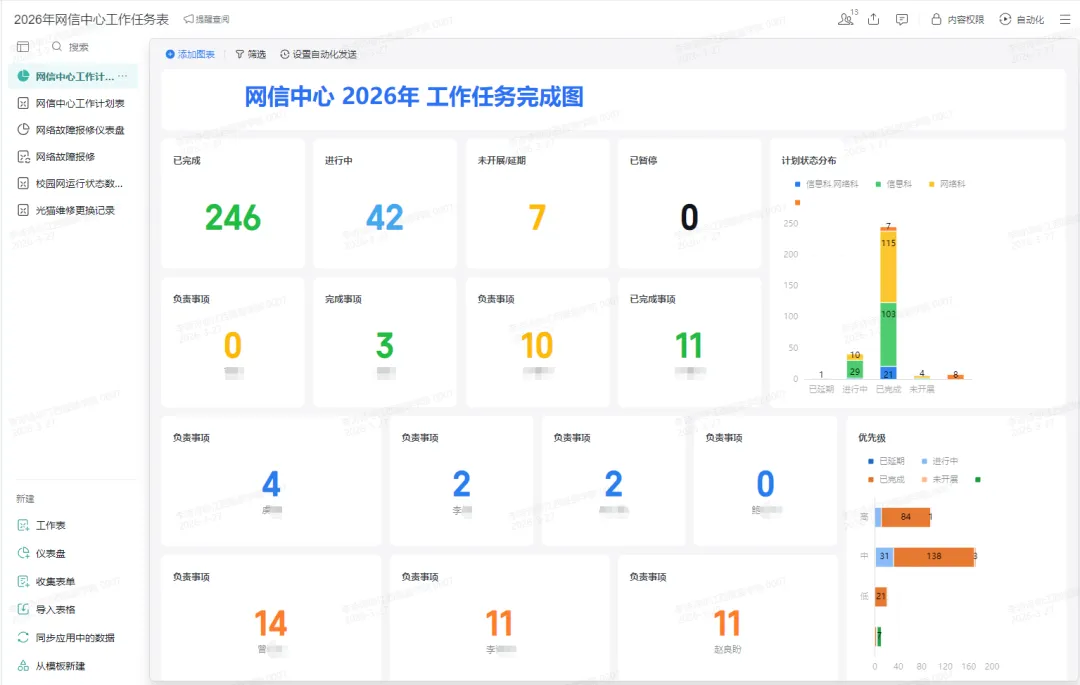Screen dimensions: 1080x685
Task: Open the 自动化 automation menu
Action: click(1021, 19)
